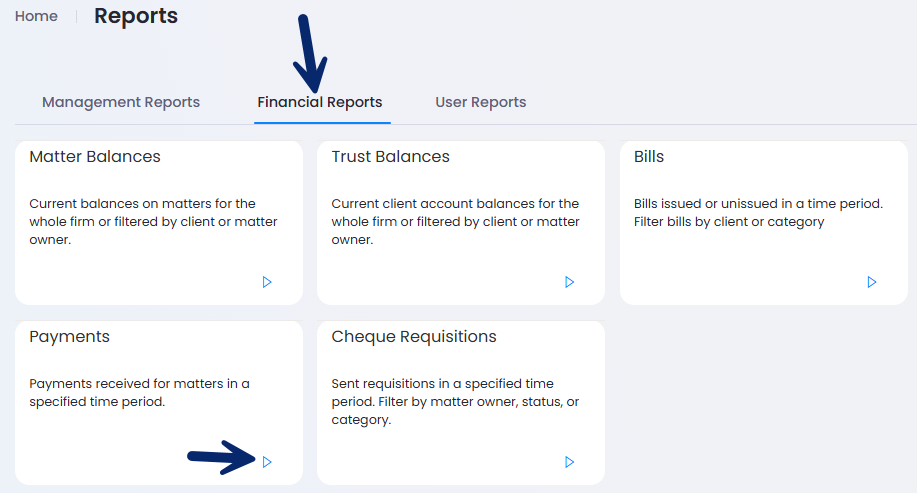
Task: Open the Bills card title
Action: coord(649,157)
